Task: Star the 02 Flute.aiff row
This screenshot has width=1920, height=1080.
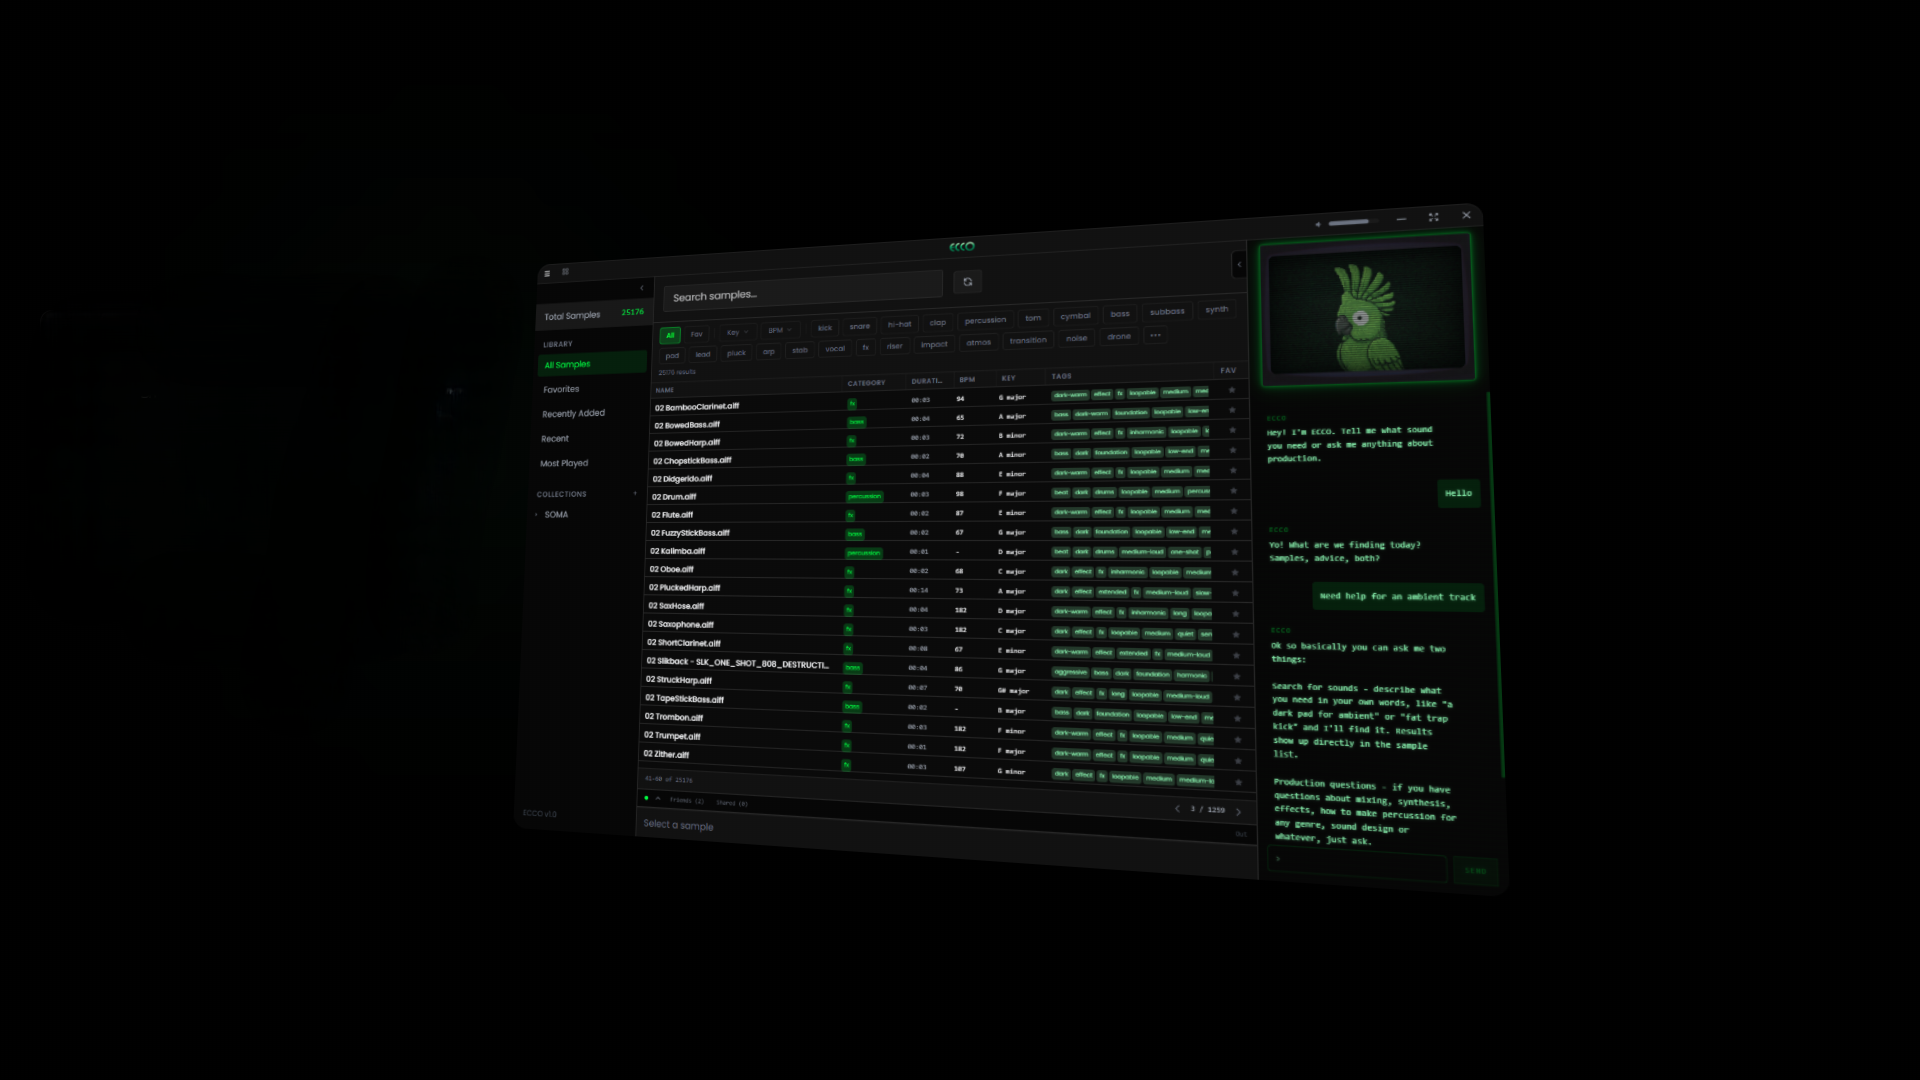Action: 1234,511
